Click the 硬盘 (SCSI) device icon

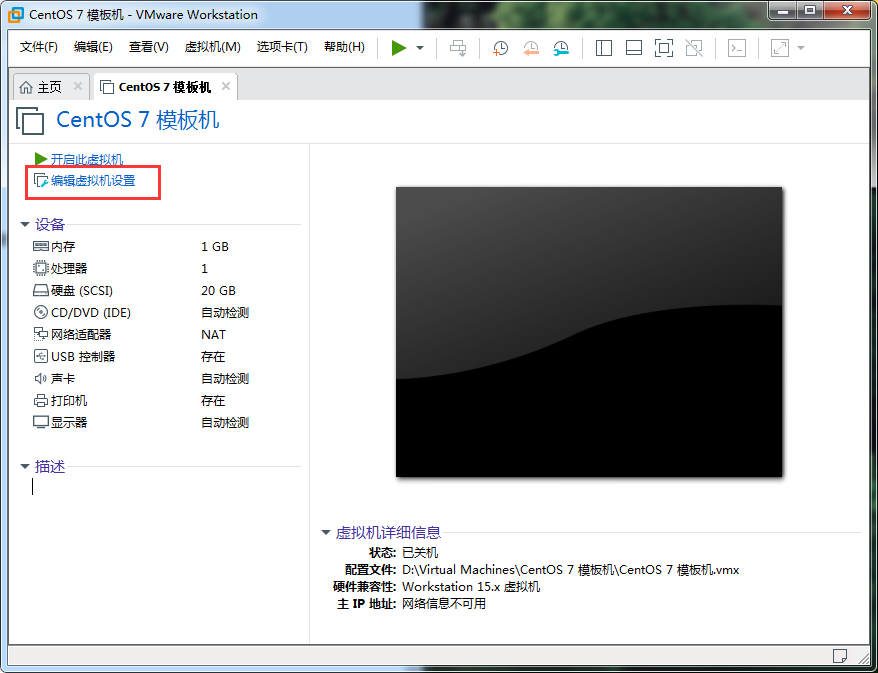pos(41,291)
